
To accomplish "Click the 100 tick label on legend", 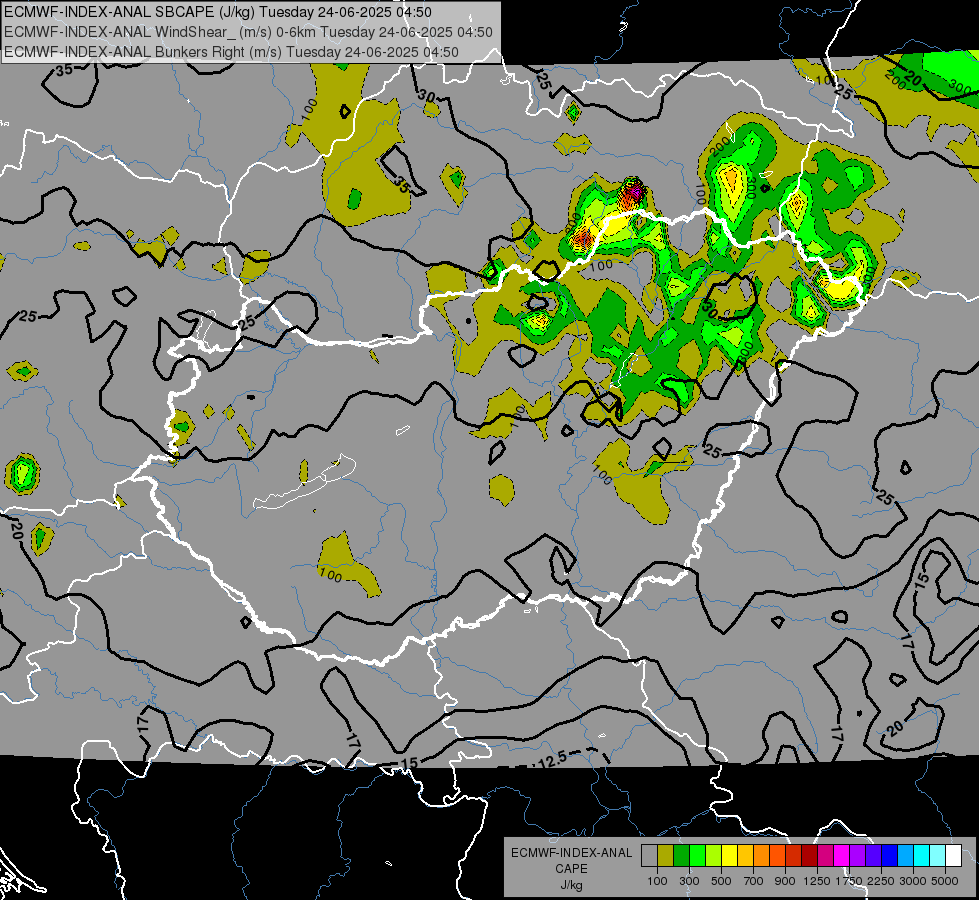I will click(x=657, y=881).
